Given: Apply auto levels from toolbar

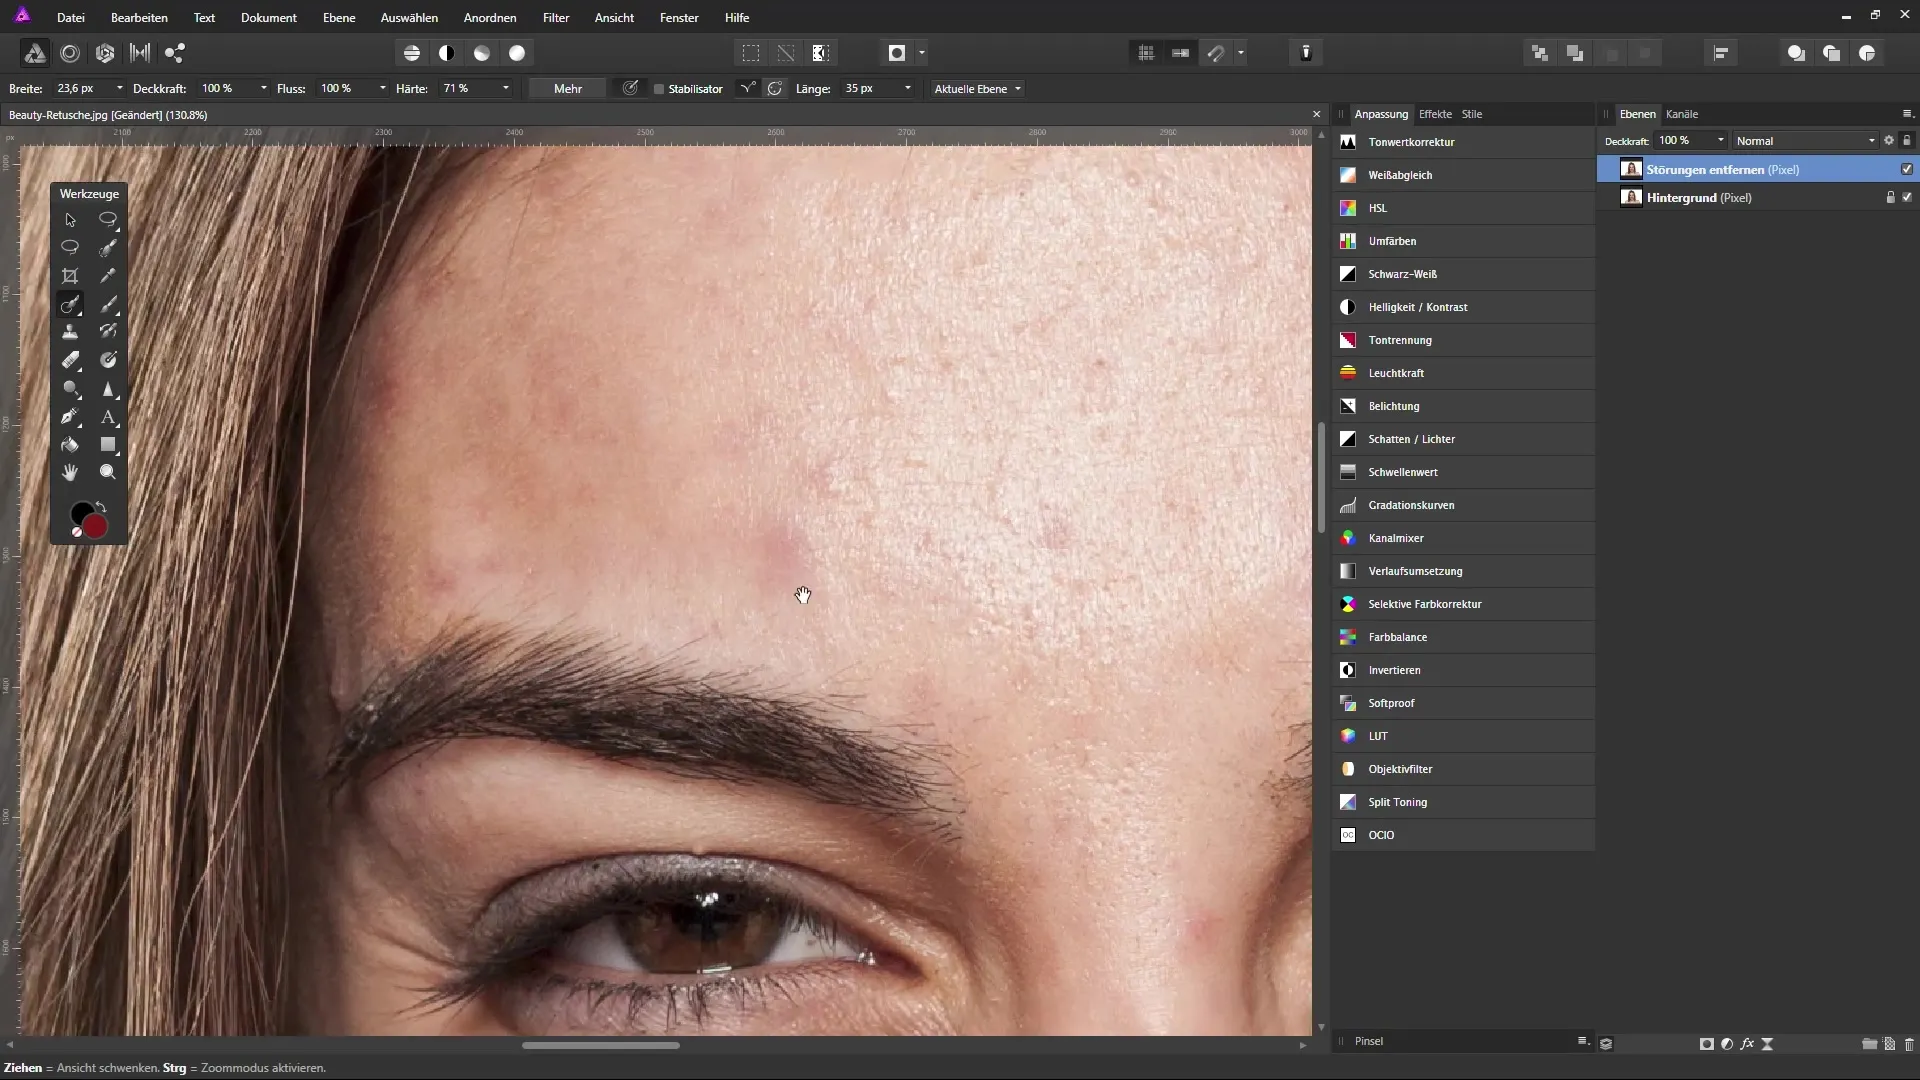Looking at the screenshot, I should click(412, 53).
